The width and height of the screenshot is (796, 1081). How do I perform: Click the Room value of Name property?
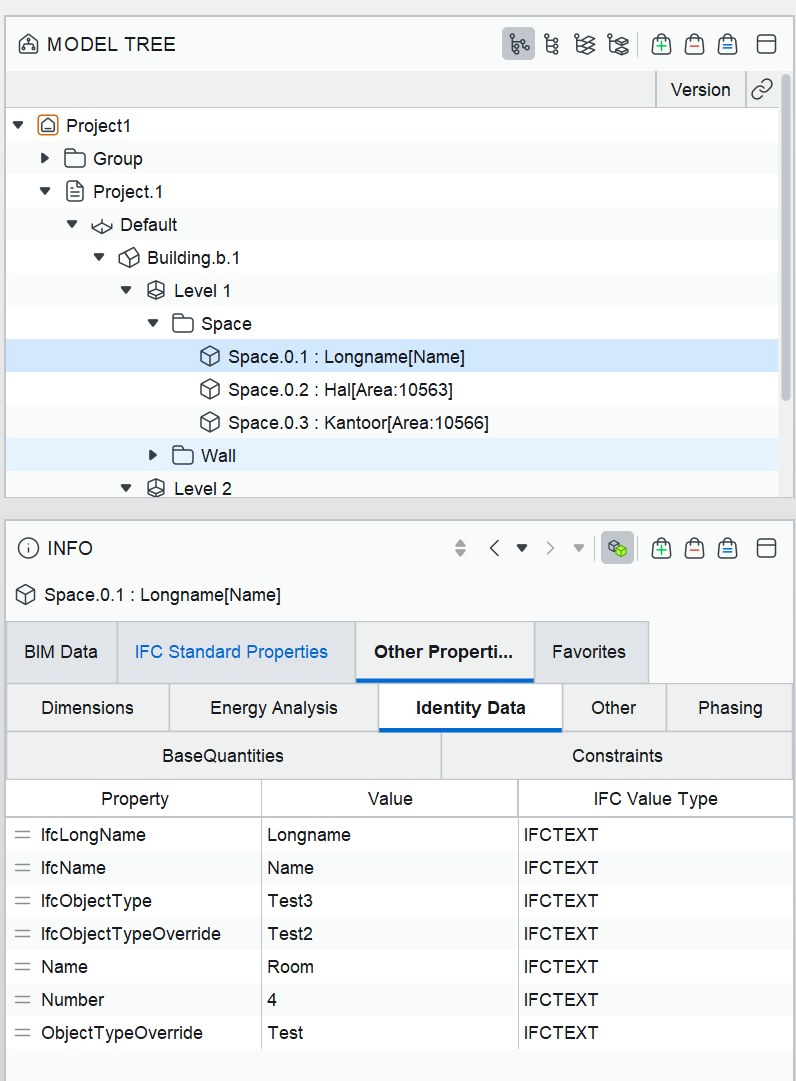pyautogui.click(x=290, y=967)
